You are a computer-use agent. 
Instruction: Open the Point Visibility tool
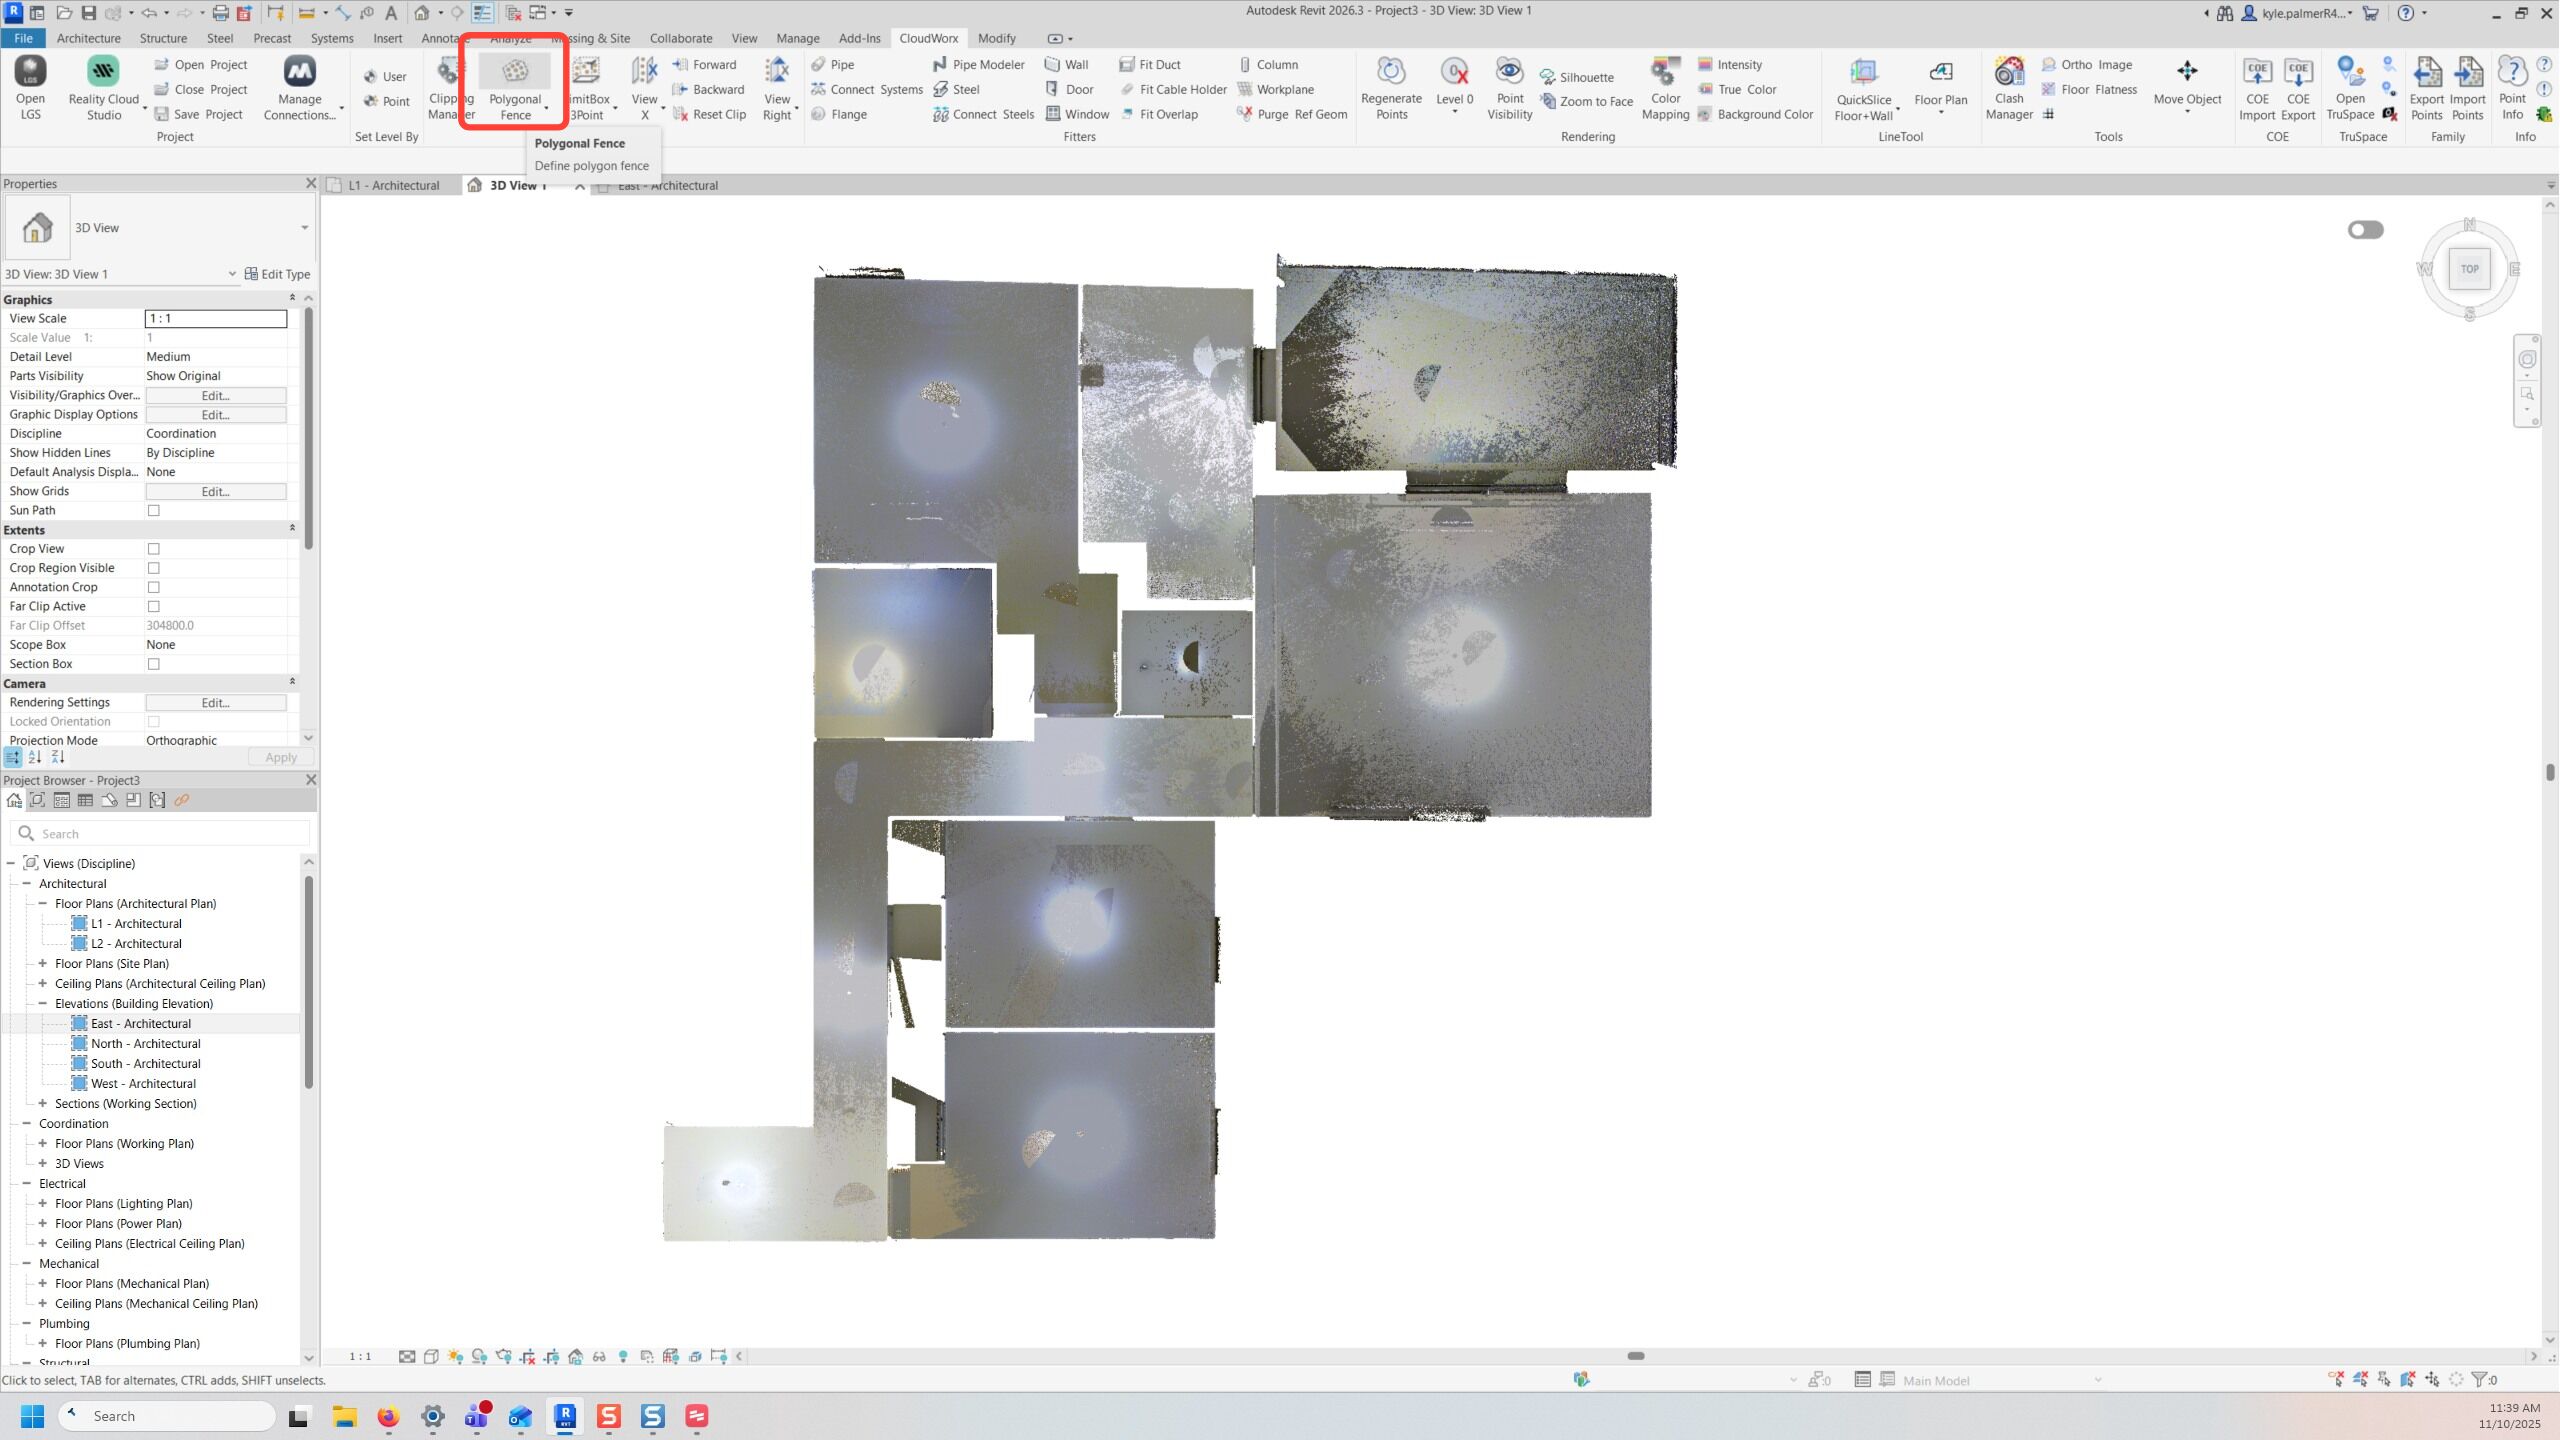click(1509, 73)
